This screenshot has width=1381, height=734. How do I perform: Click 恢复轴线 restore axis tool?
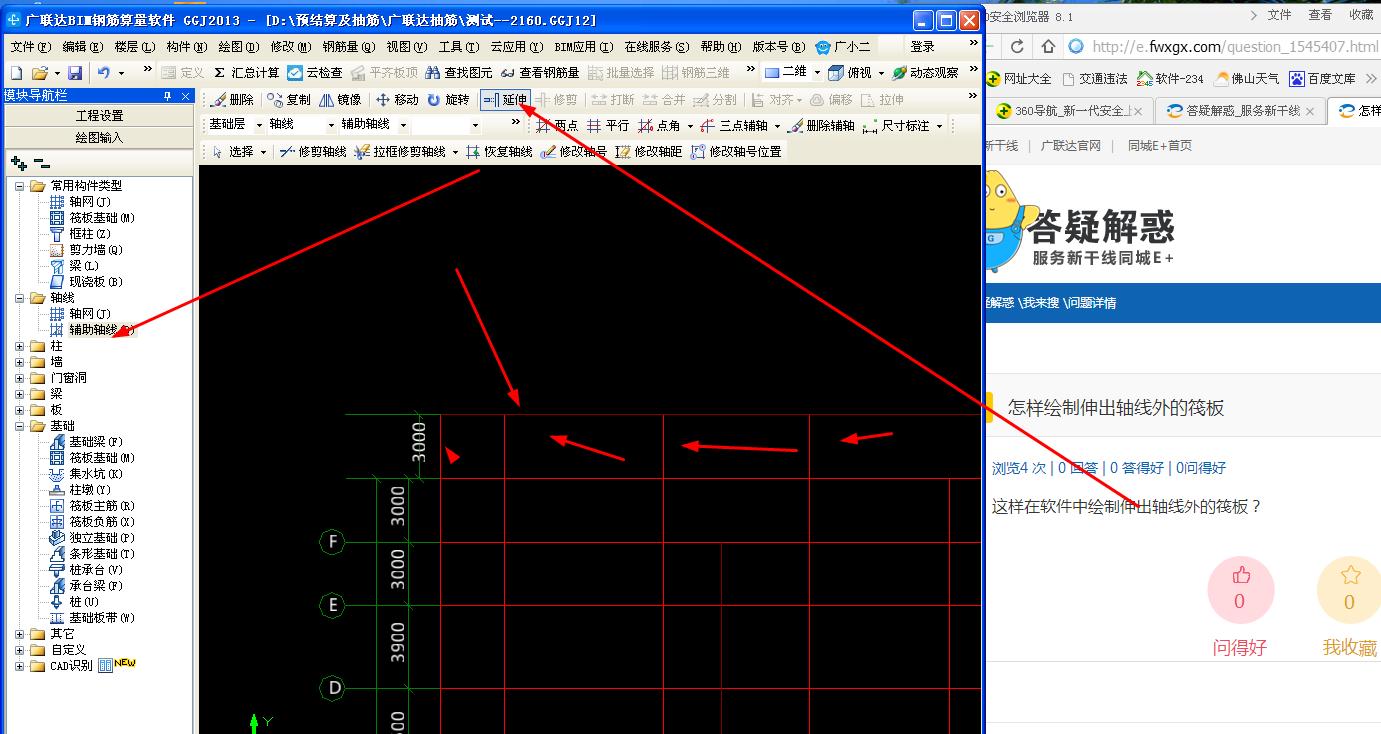[499, 152]
